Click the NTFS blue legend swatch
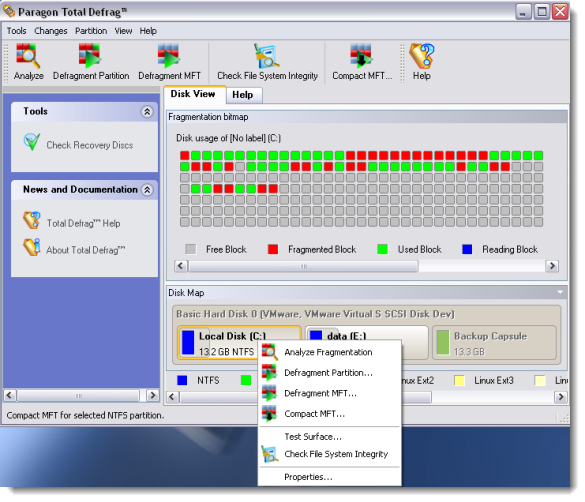The height and width of the screenshot is (502, 585). click(182, 380)
